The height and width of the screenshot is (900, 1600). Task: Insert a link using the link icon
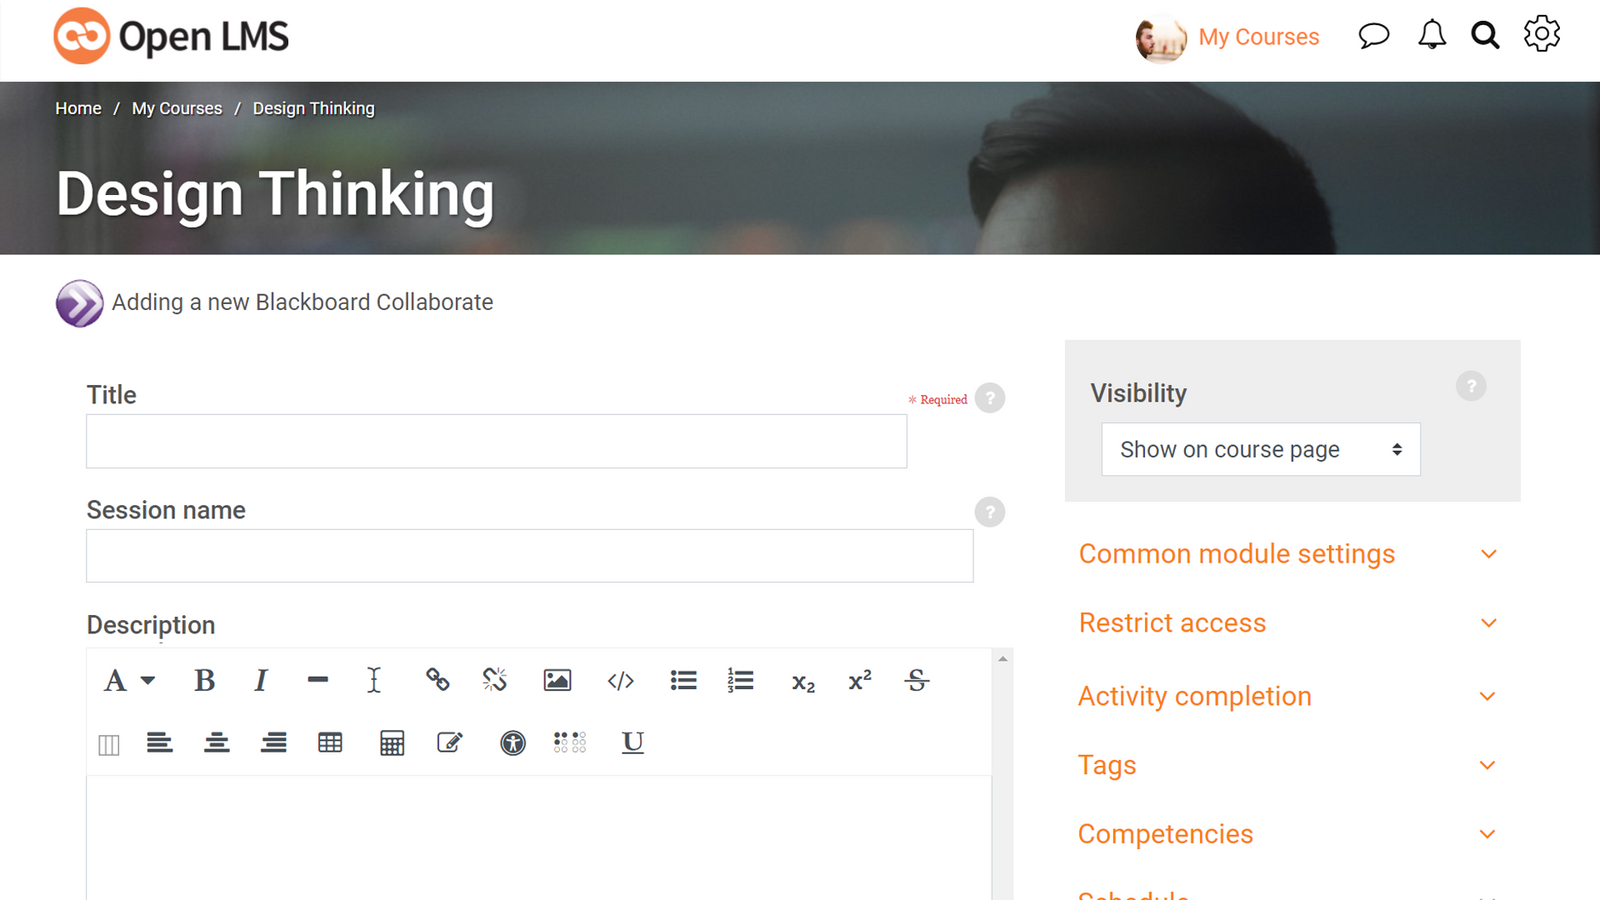point(437,680)
